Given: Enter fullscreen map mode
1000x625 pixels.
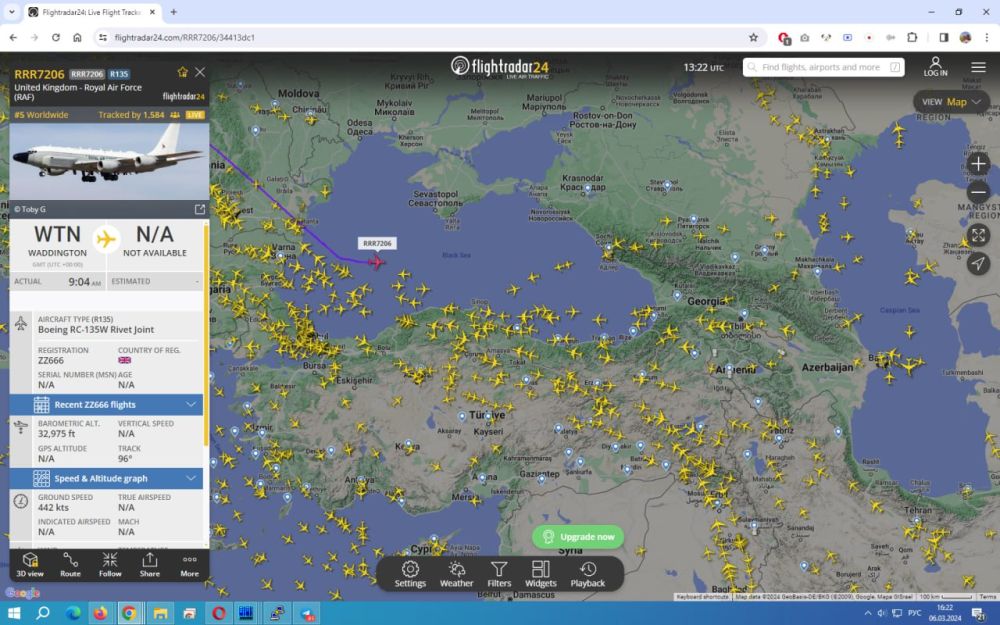Looking at the screenshot, I should tap(978, 234).
